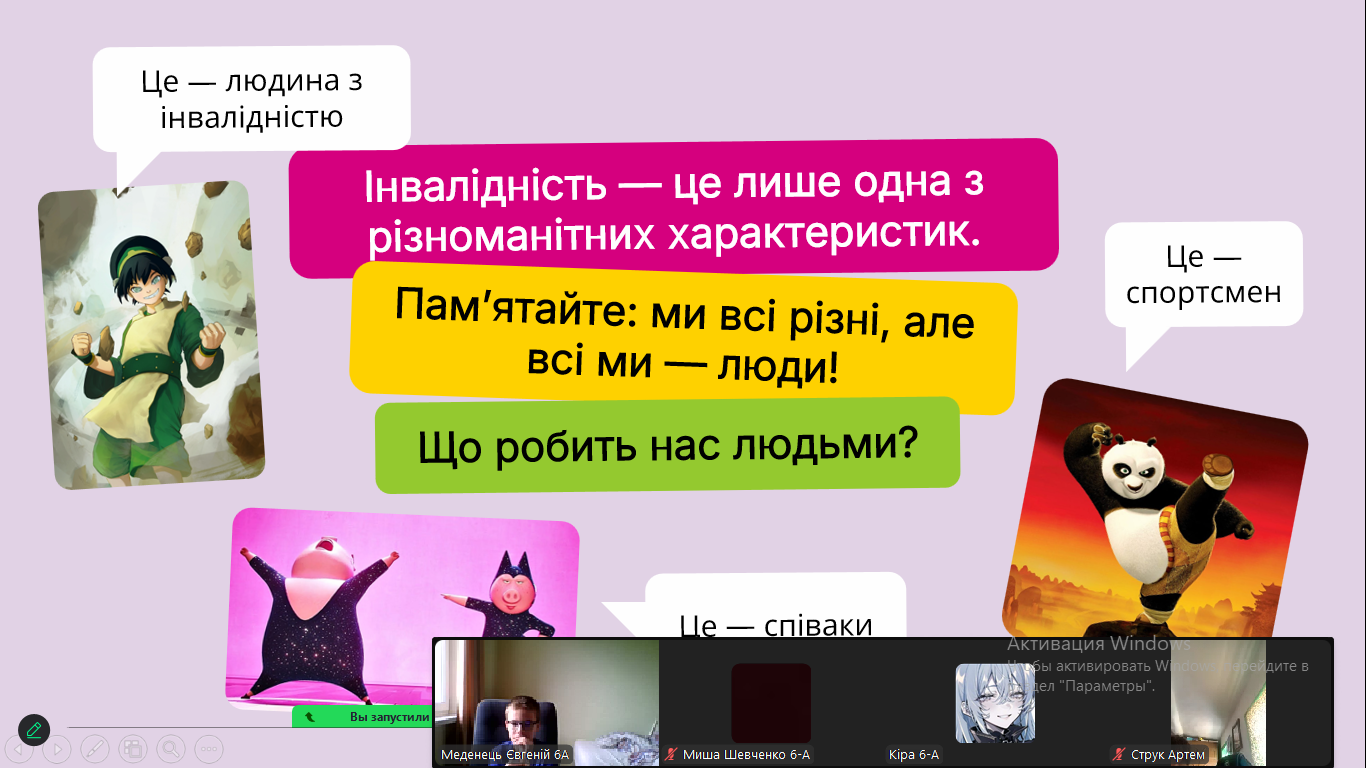The height and width of the screenshot is (768, 1366).
Task: Click the speech bubble "Це — співаки"
Action: 776,606
